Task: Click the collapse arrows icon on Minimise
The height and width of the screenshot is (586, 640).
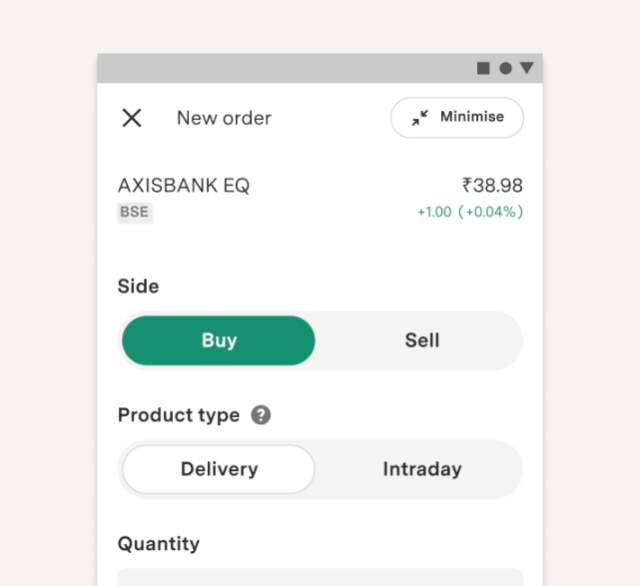Action: [x=420, y=117]
